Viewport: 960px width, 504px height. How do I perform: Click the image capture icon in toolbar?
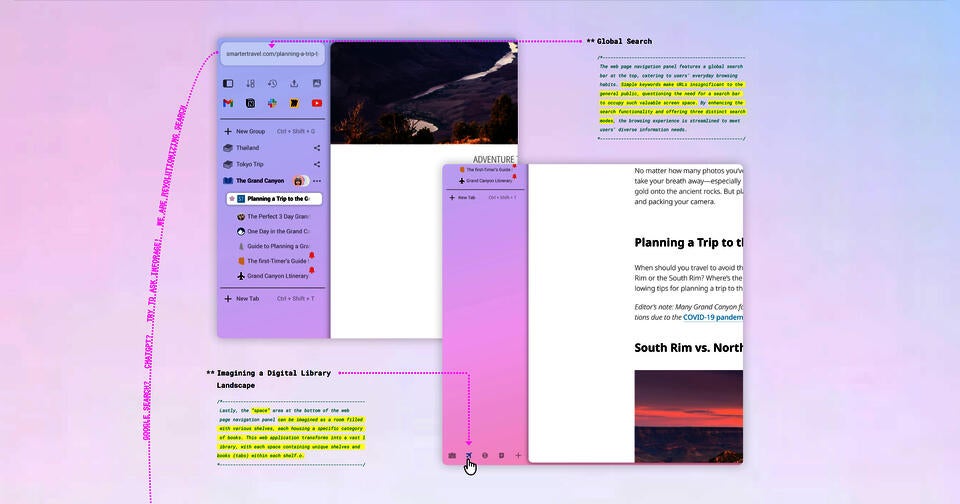coord(317,83)
